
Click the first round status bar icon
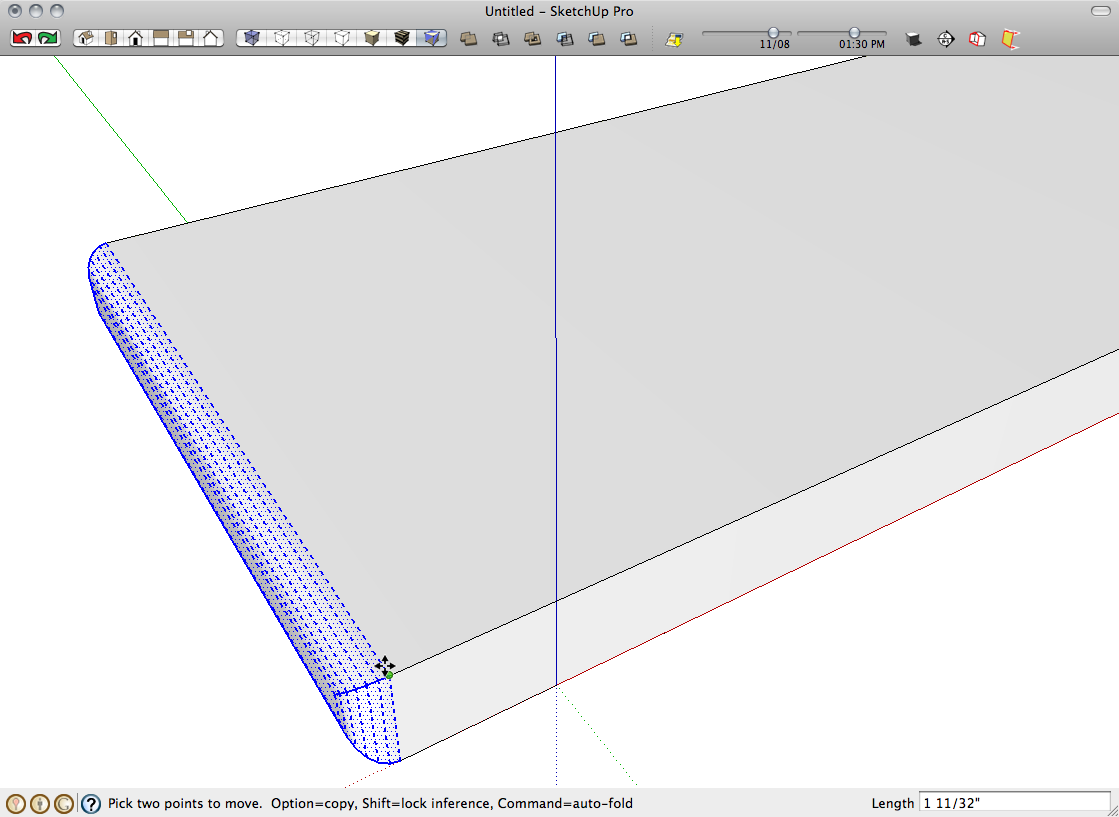click(x=15, y=803)
